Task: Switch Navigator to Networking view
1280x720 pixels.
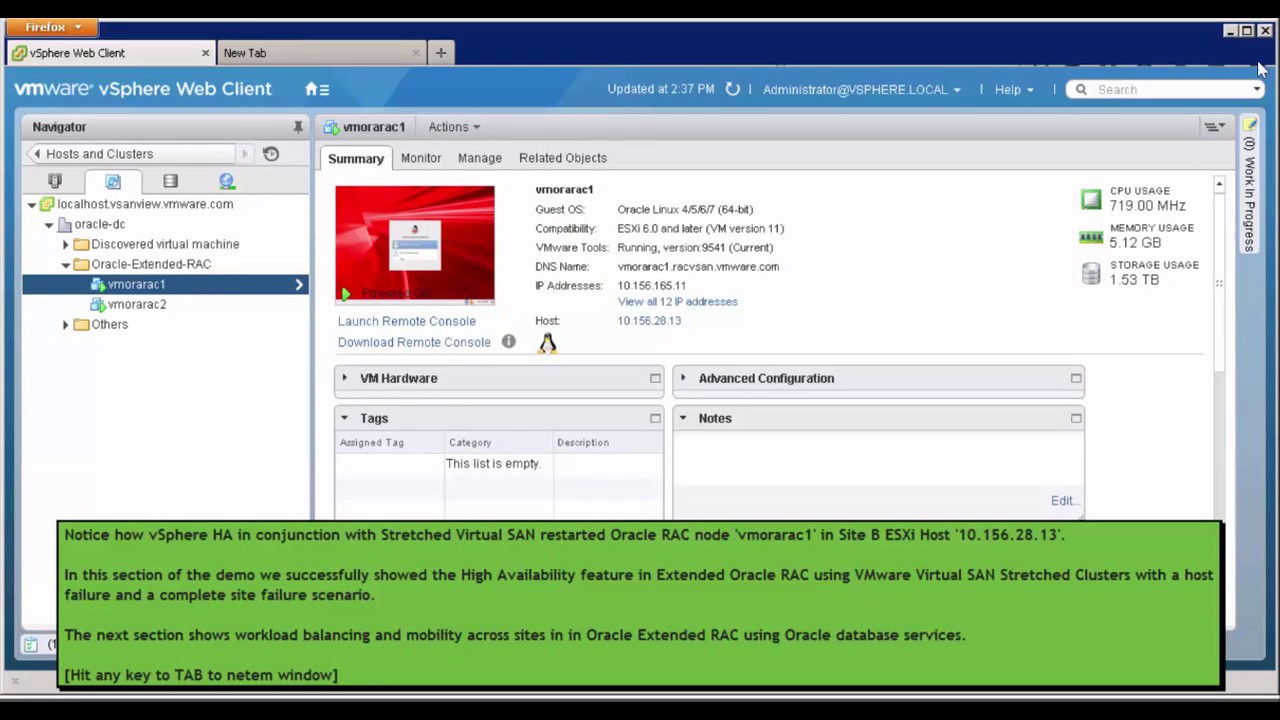Action: [227, 181]
